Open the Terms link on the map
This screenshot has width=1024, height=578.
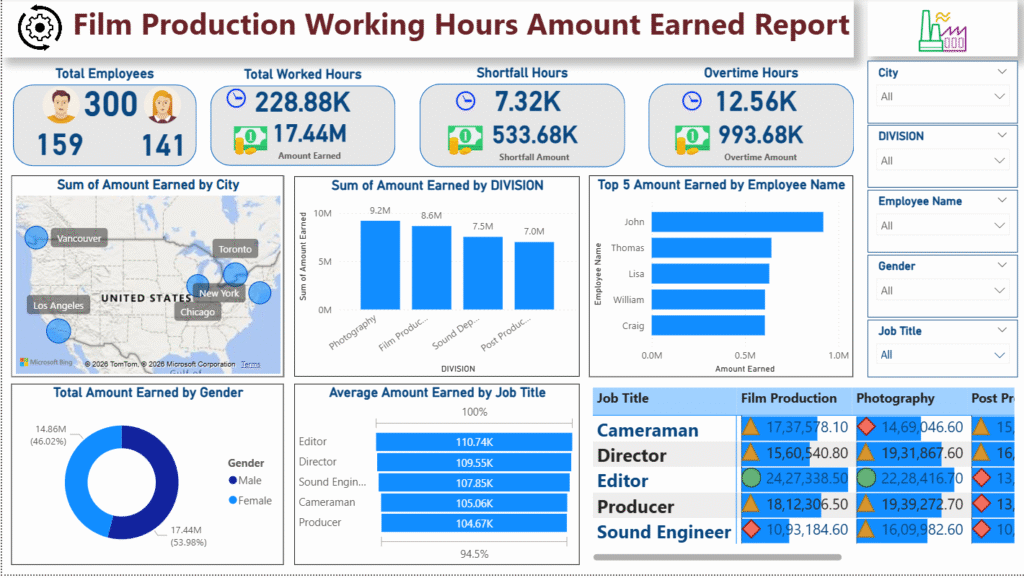point(250,364)
